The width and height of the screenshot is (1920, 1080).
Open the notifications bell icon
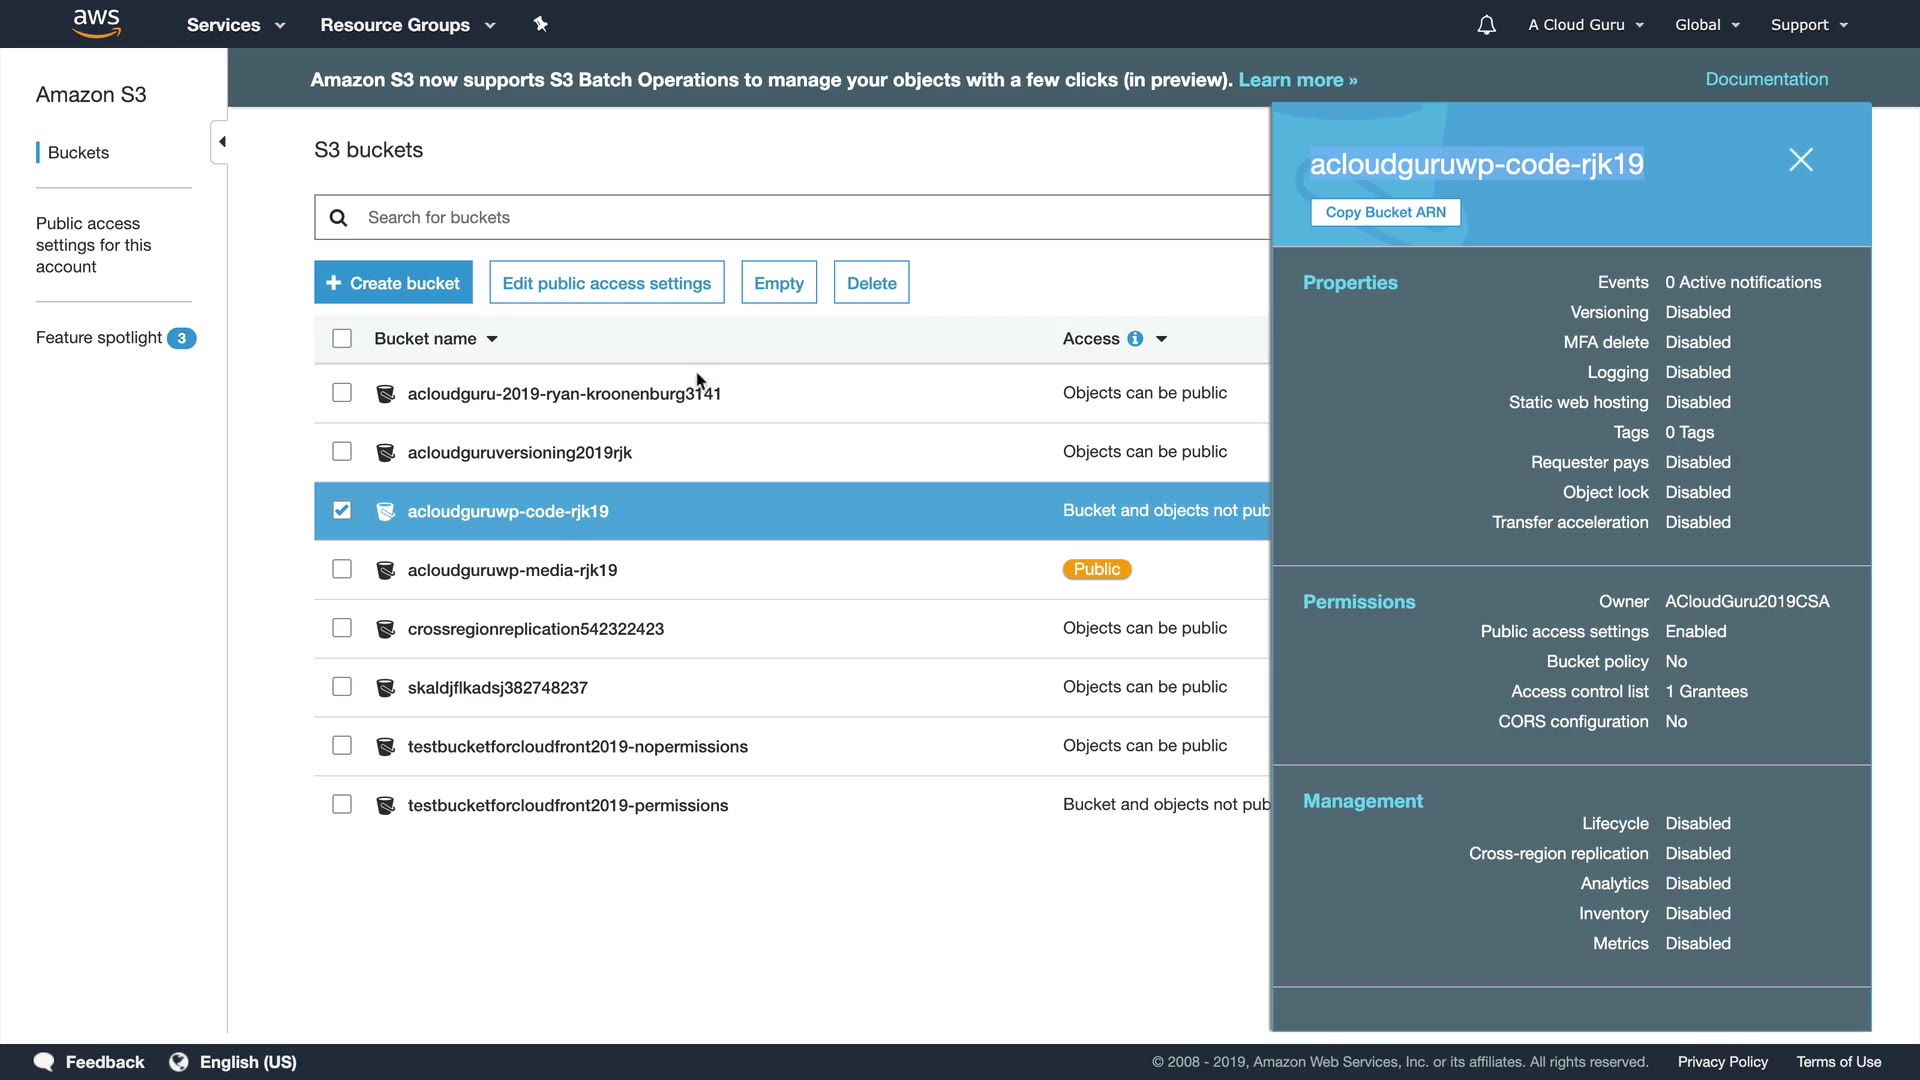tap(1486, 25)
